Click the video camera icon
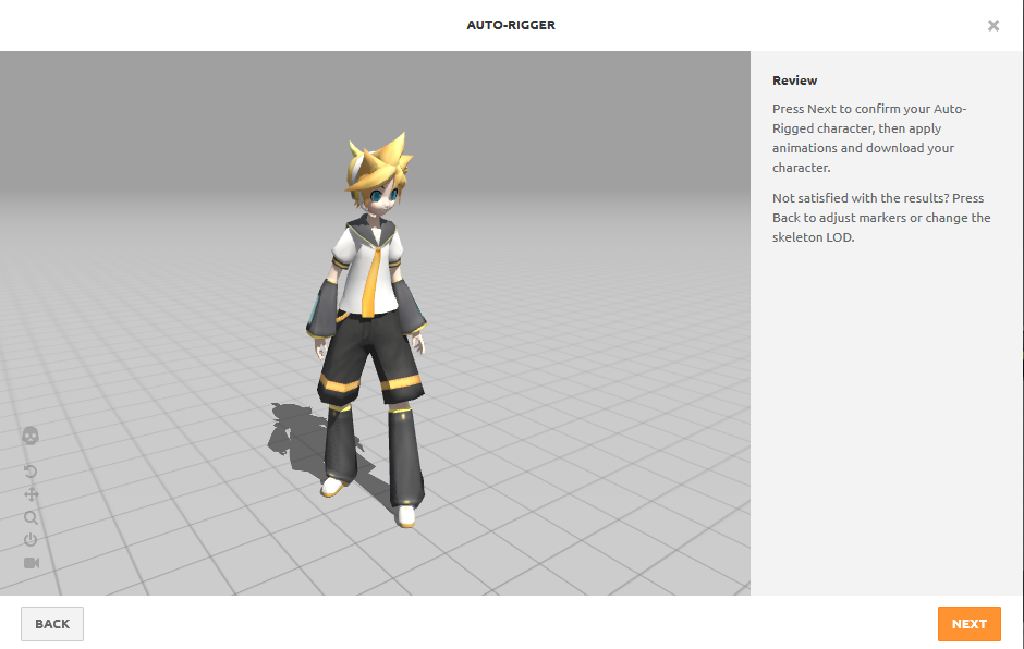The image size is (1024, 649). point(30,563)
